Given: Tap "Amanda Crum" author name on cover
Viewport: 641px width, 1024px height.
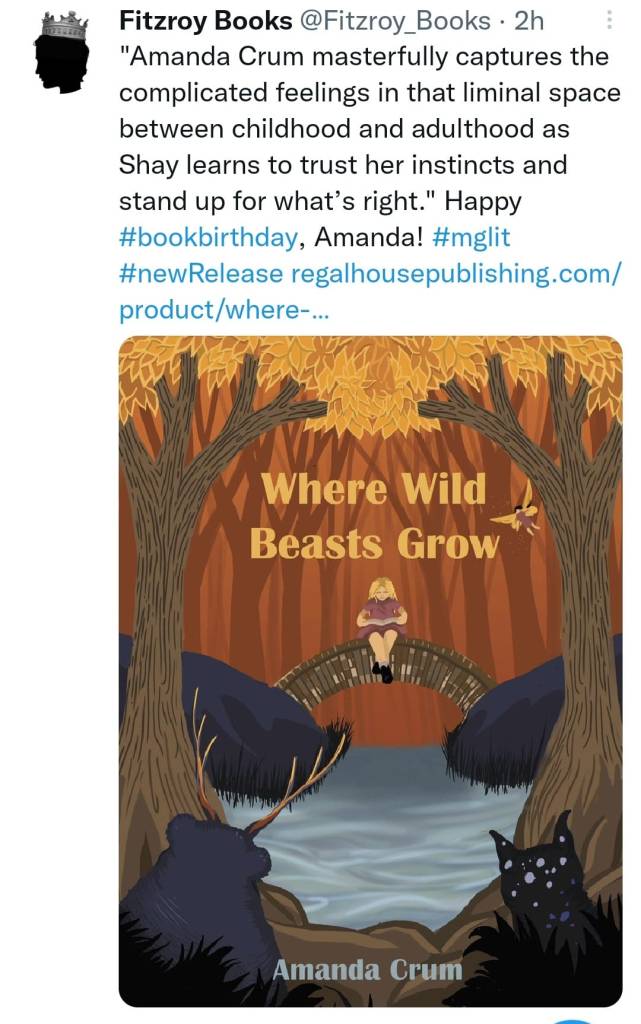Looking at the screenshot, I should click(369, 970).
